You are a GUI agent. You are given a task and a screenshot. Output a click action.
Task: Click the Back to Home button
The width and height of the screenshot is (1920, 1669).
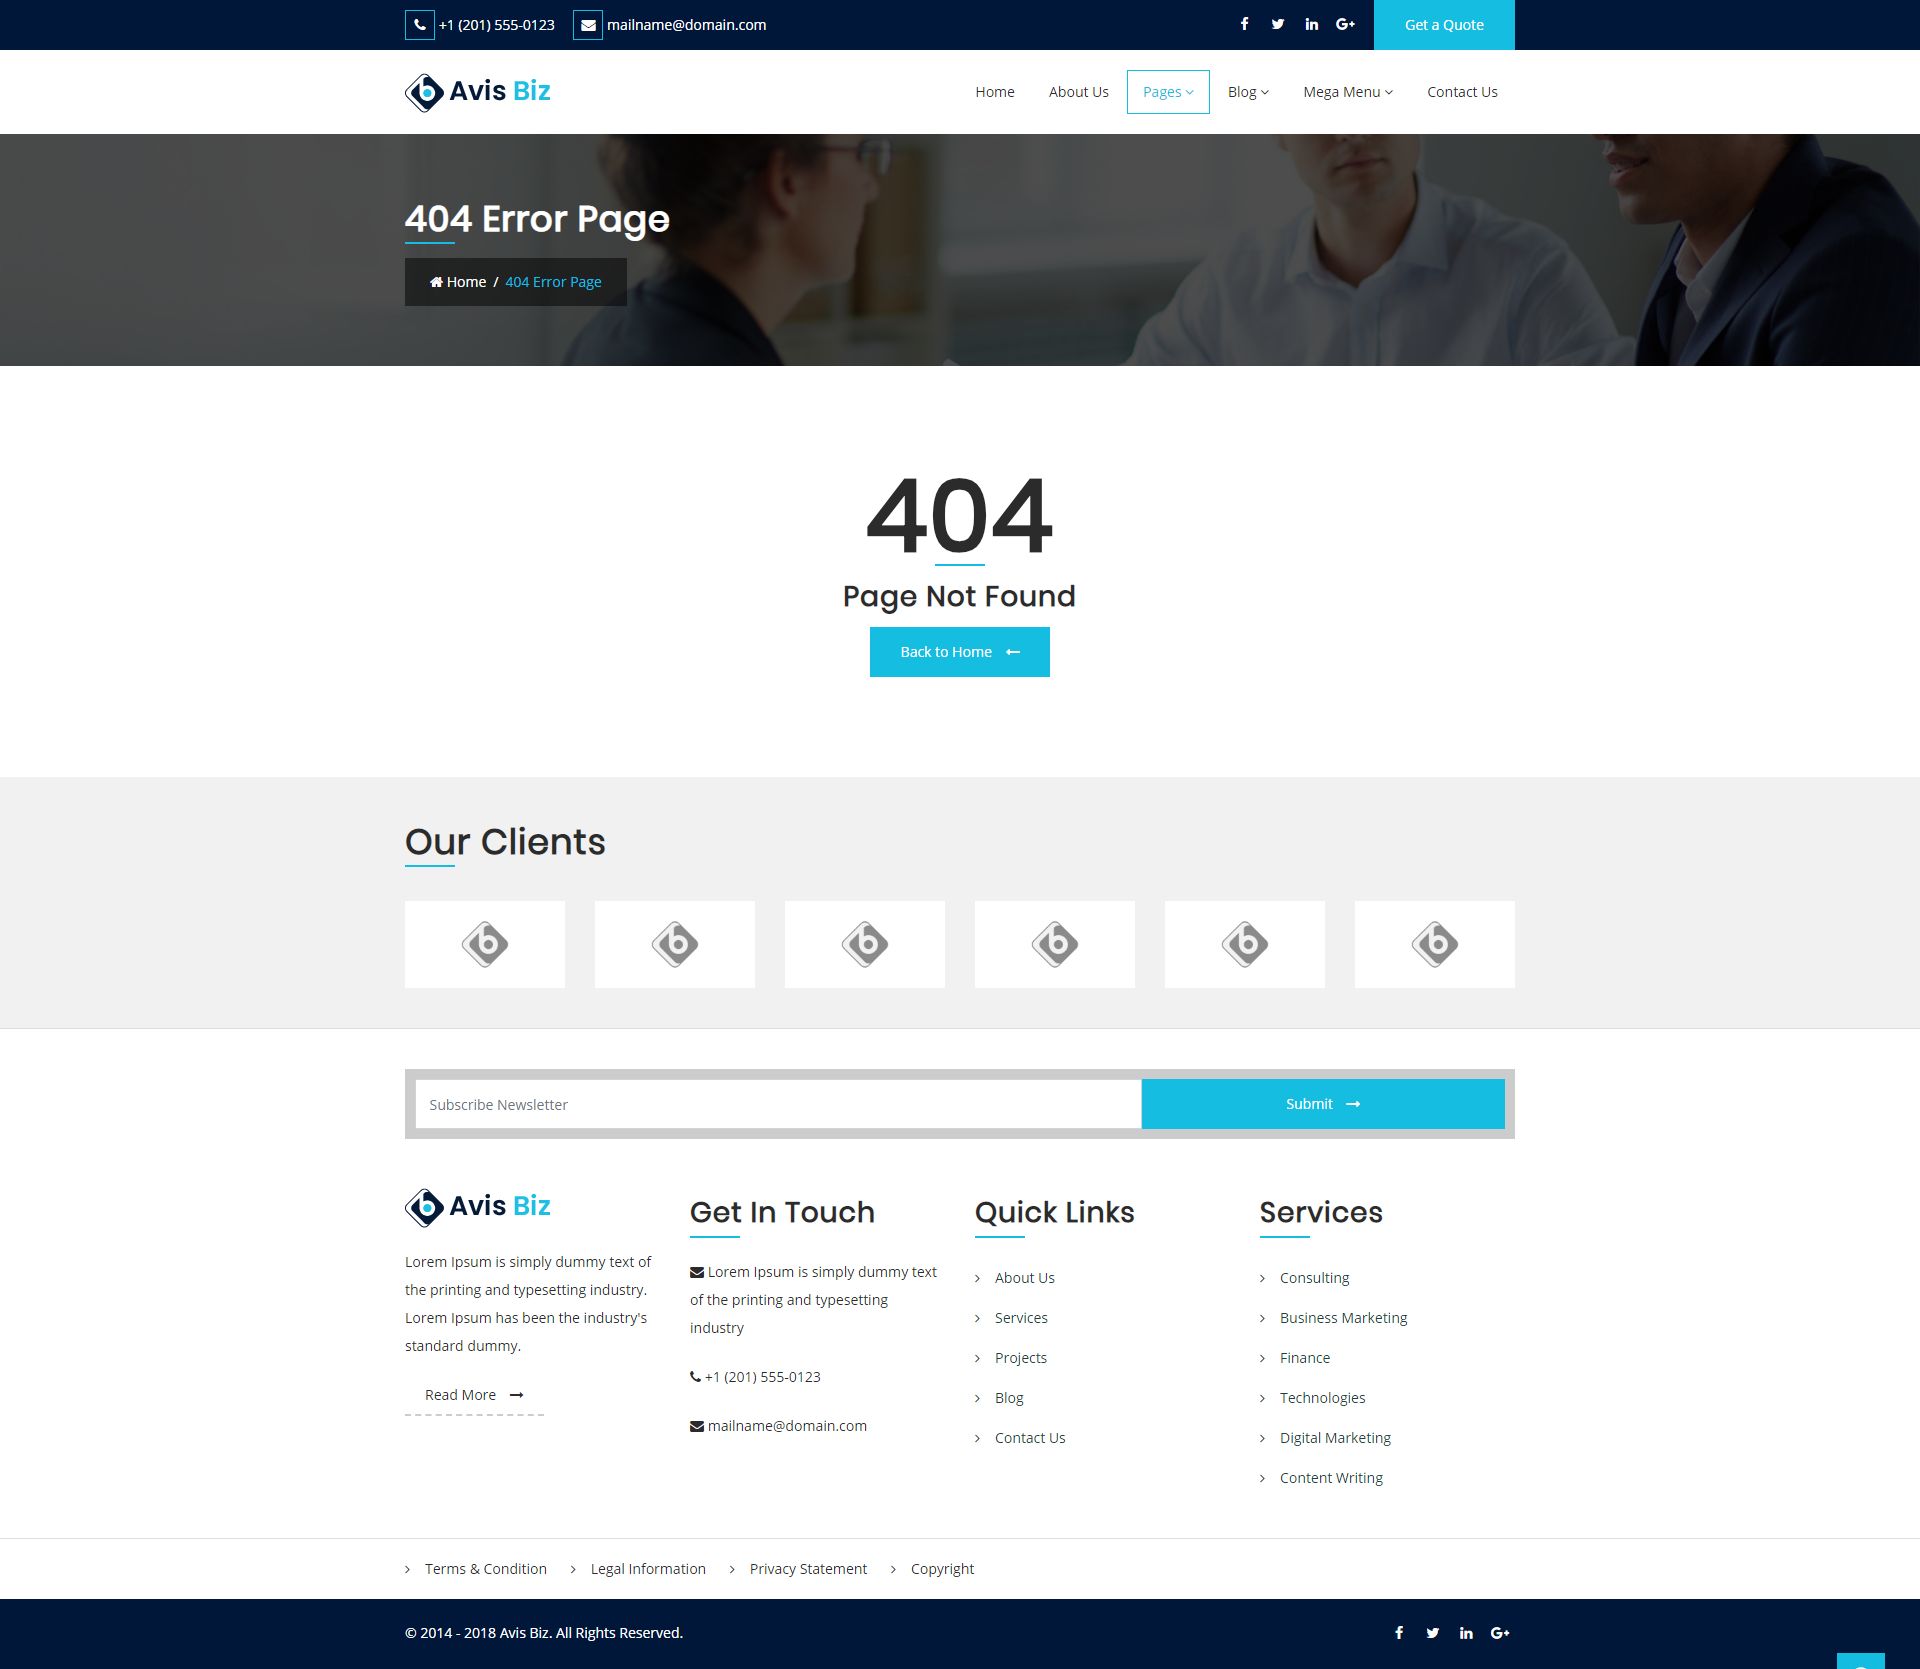959,652
